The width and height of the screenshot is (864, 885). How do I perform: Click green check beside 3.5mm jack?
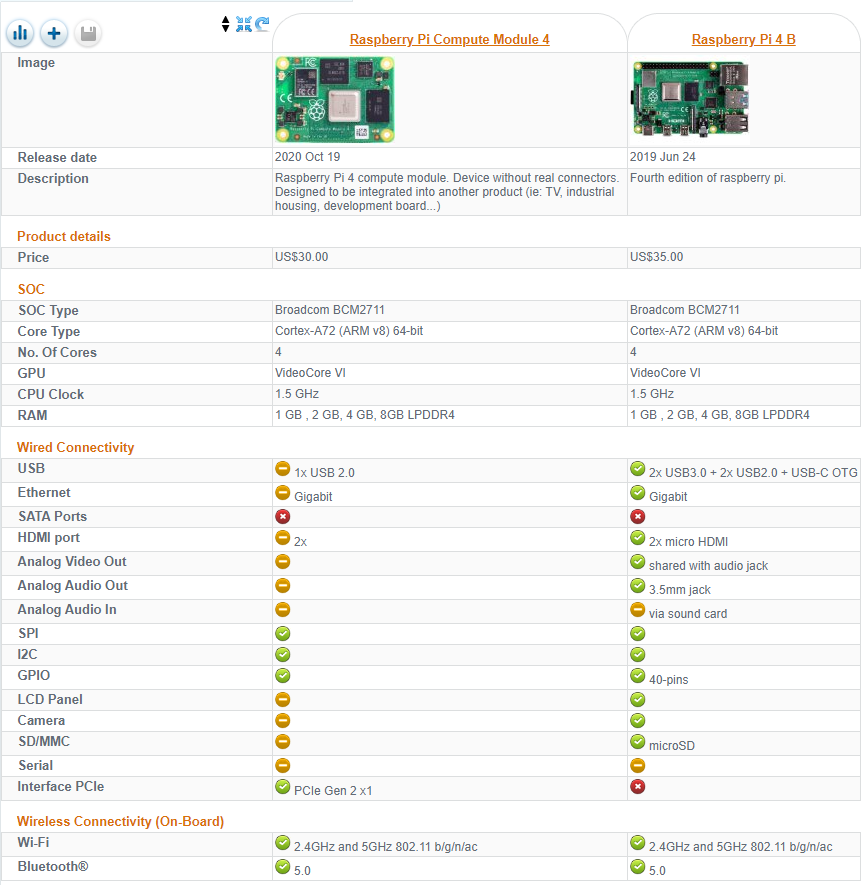(638, 586)
